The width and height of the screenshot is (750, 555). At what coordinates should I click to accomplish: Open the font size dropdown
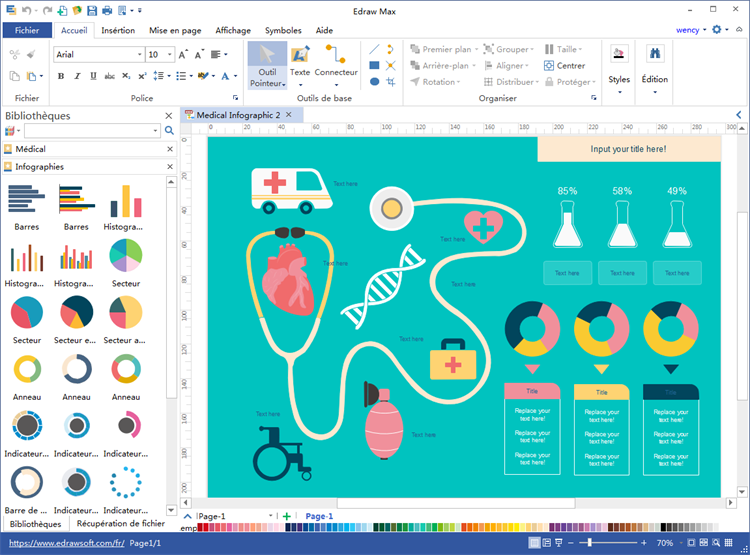[x=169, y=55]
